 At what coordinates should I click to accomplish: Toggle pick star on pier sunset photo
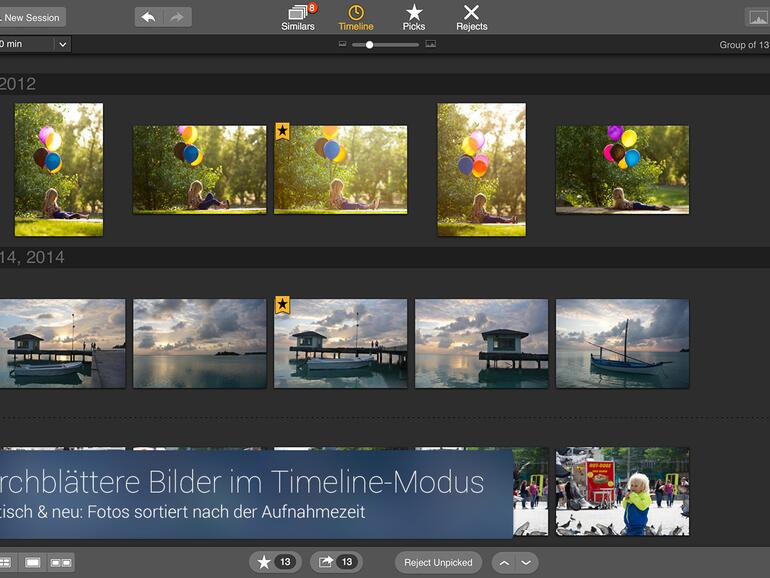click(282, 305)
